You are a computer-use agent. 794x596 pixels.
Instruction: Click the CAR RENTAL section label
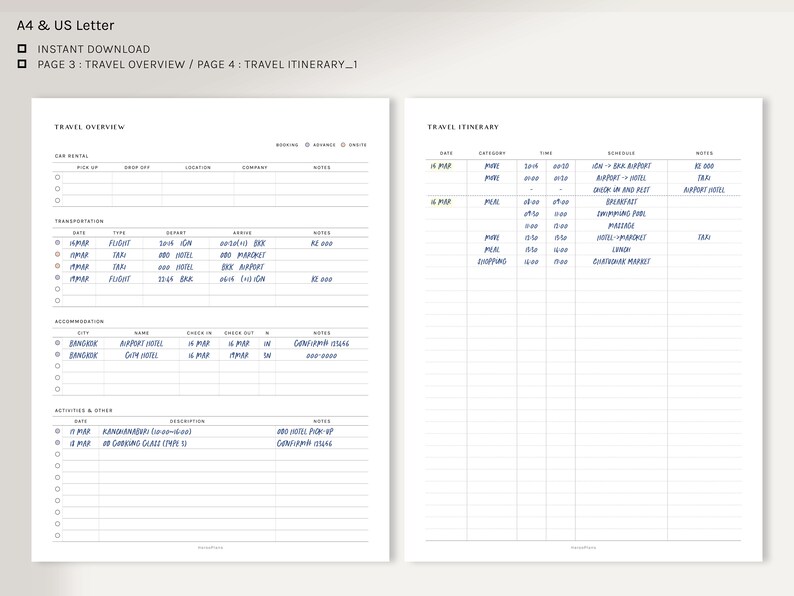71,156
